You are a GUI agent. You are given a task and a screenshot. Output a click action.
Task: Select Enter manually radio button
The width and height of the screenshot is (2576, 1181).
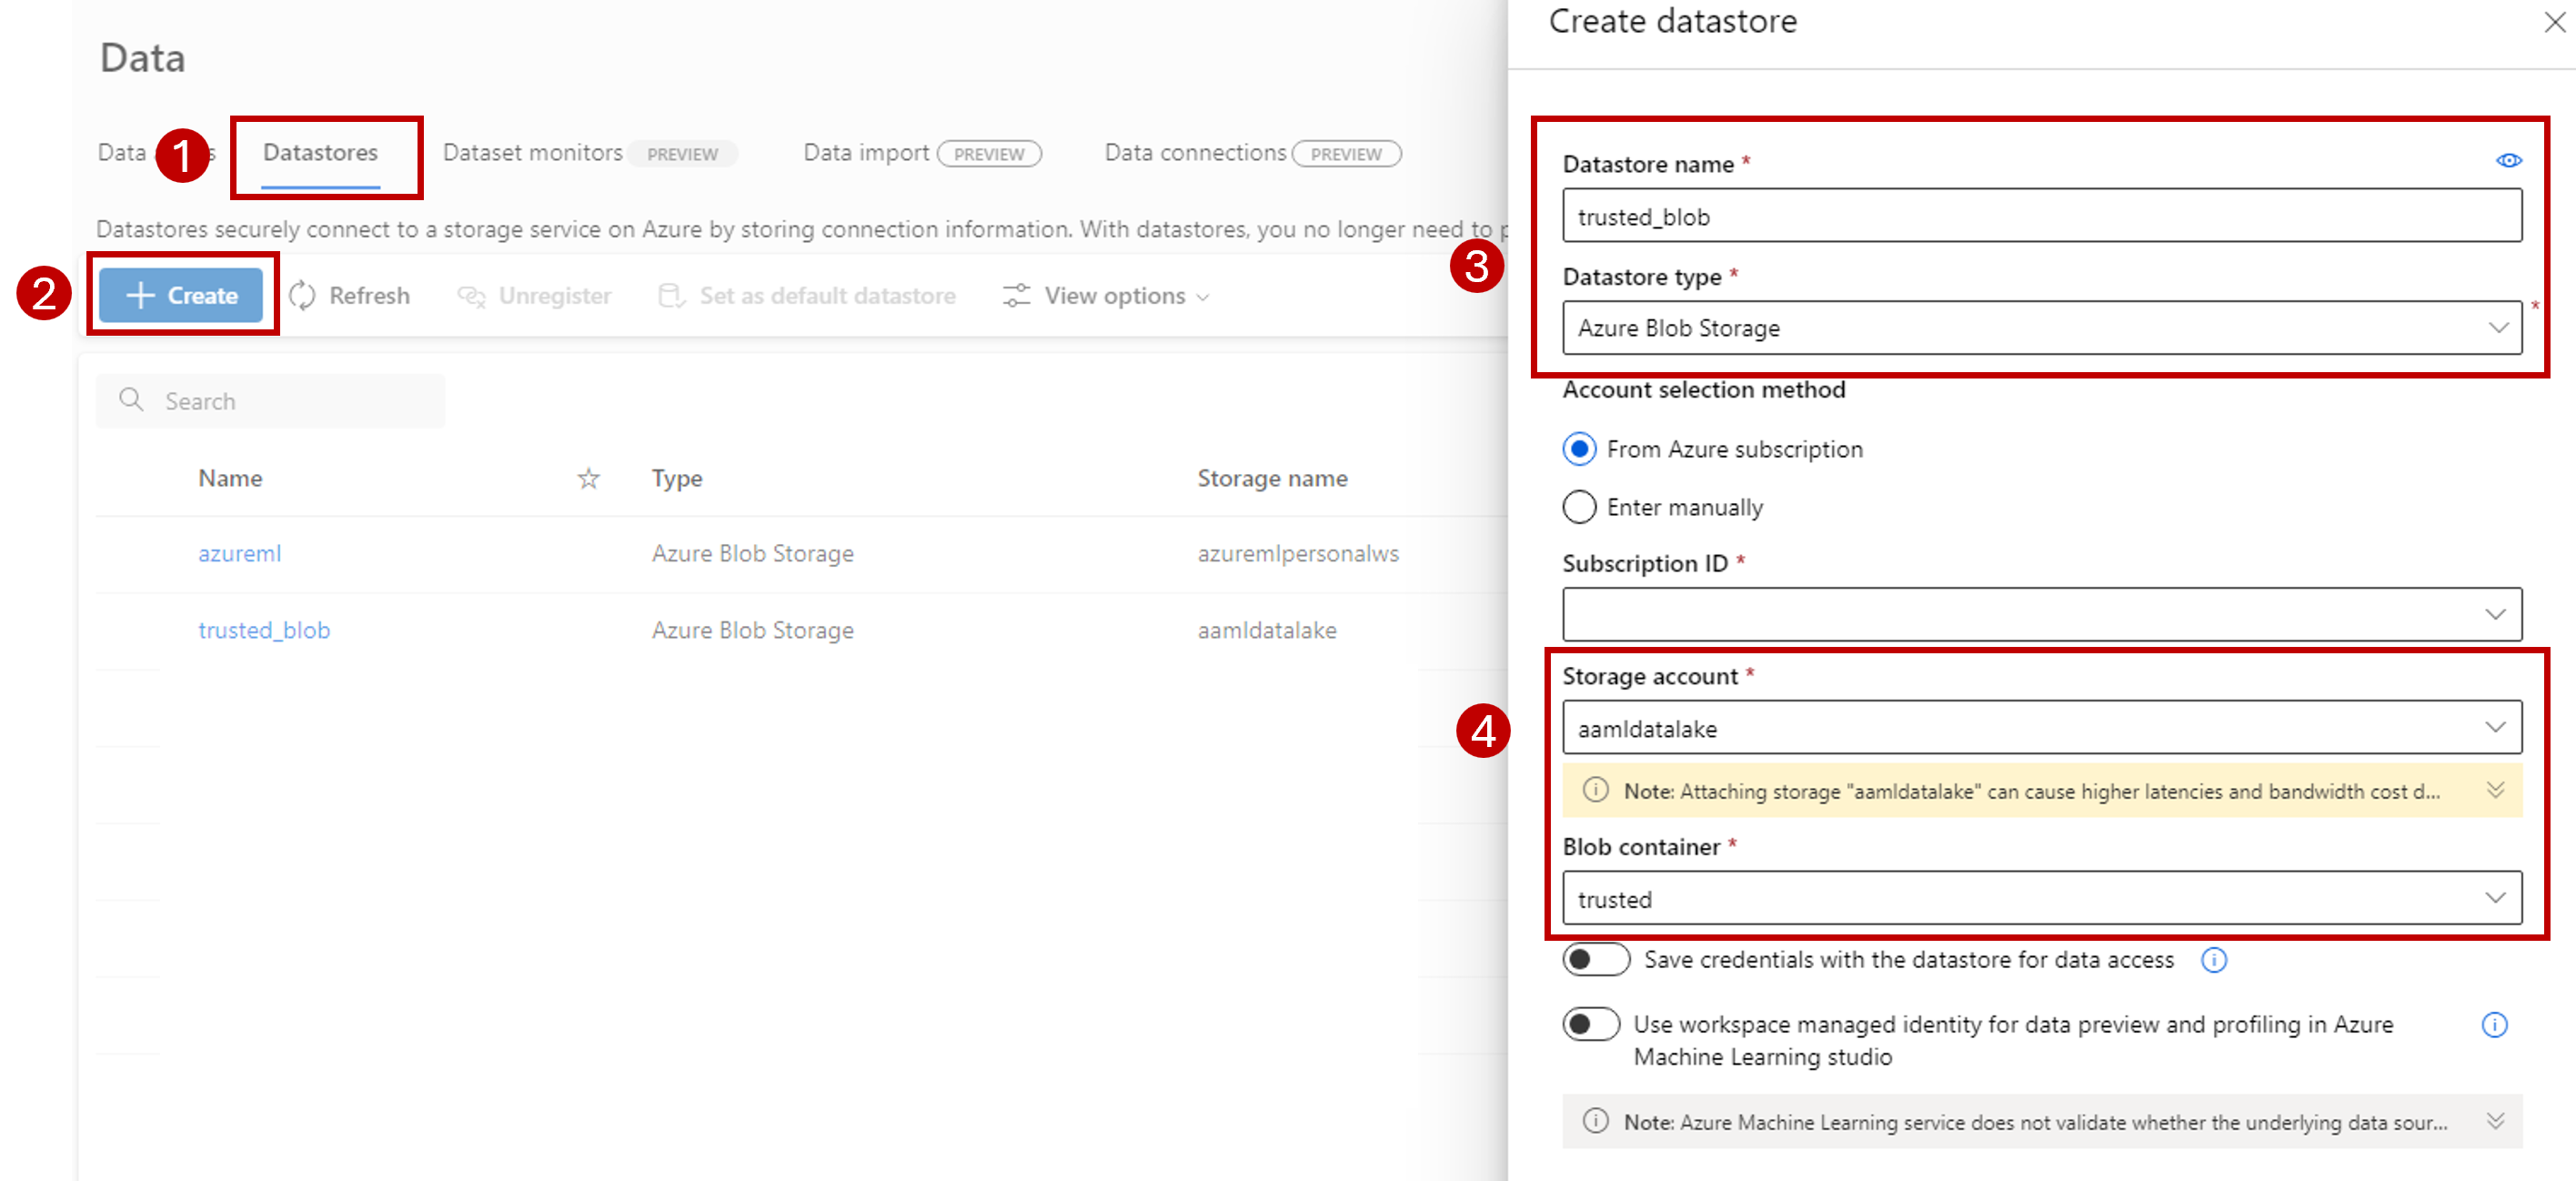pos(1579,506)
